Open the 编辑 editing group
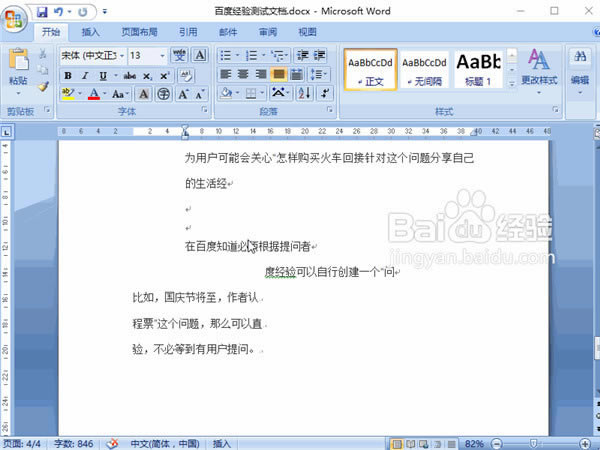Screen dimensions: 600x450 coord(580,71)
